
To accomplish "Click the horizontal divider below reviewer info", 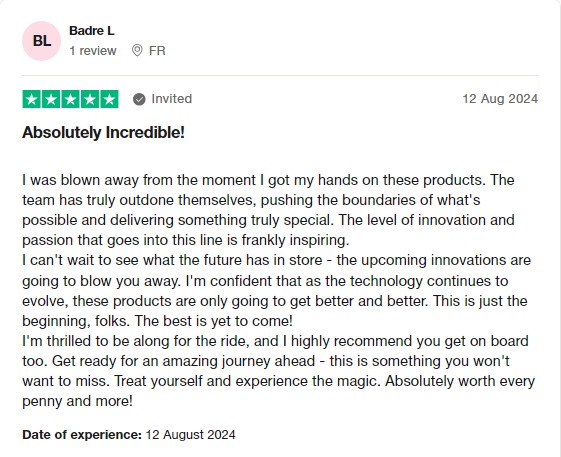I will click(x=280, y=76).
